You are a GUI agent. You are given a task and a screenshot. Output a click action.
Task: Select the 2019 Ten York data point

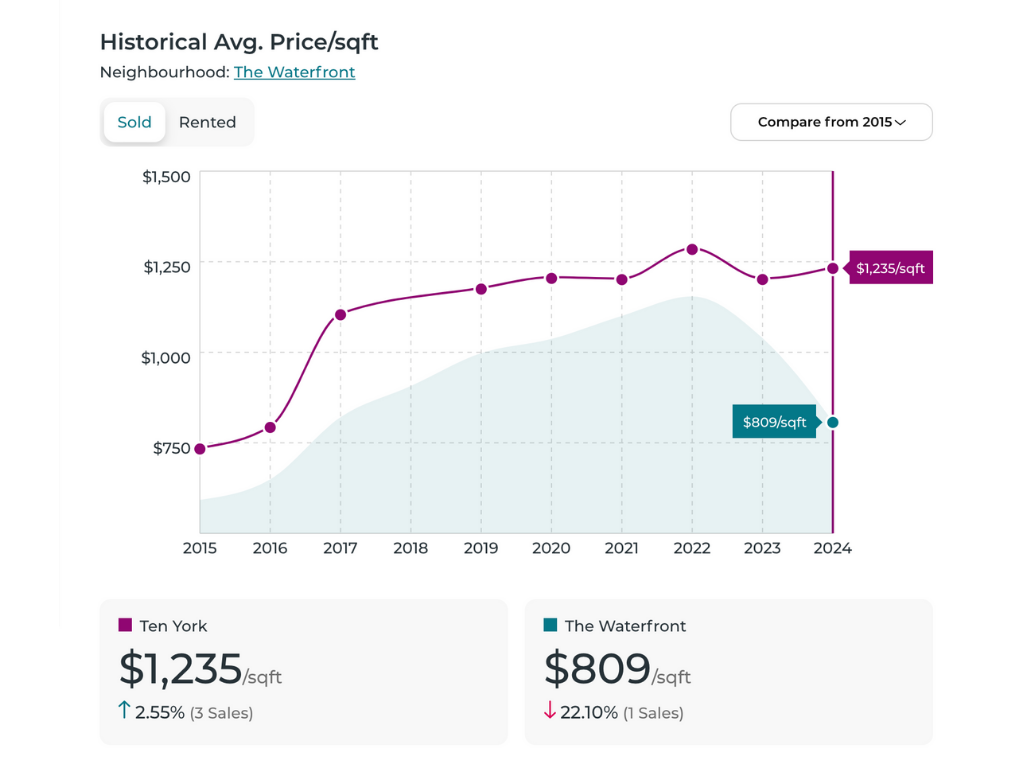point(481,289)
